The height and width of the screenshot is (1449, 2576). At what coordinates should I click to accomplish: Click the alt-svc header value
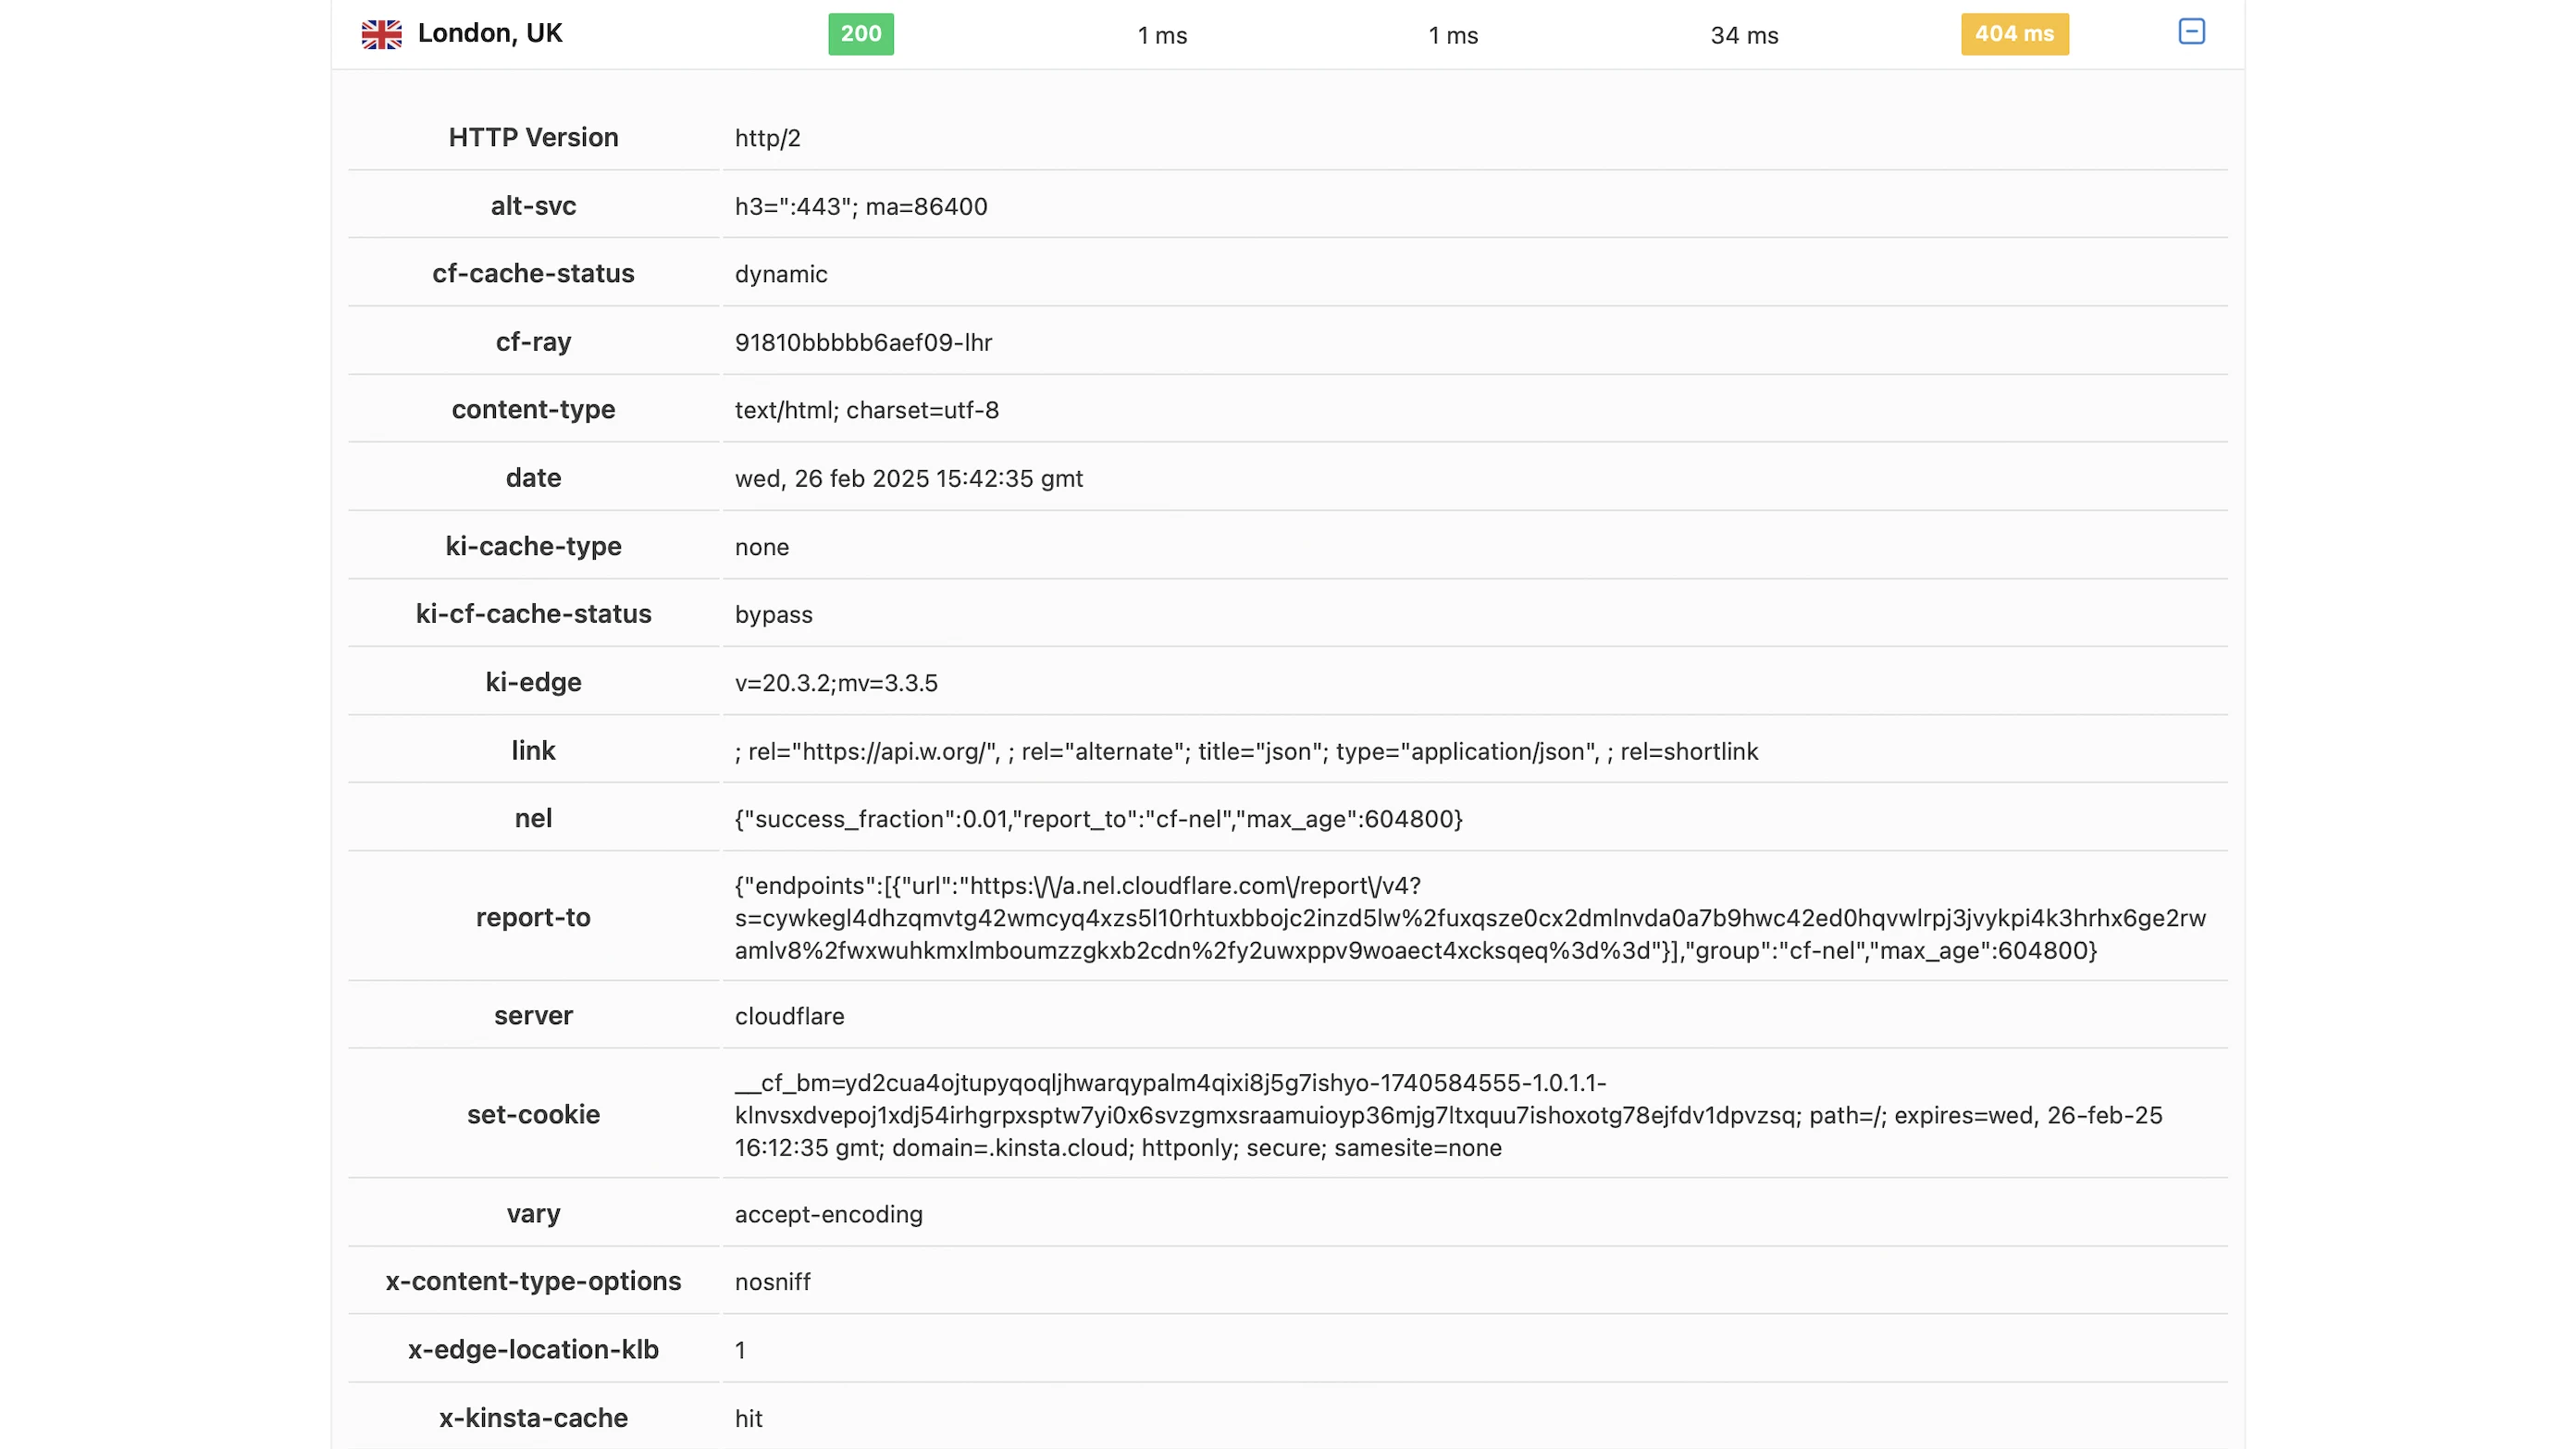(860, 206)
